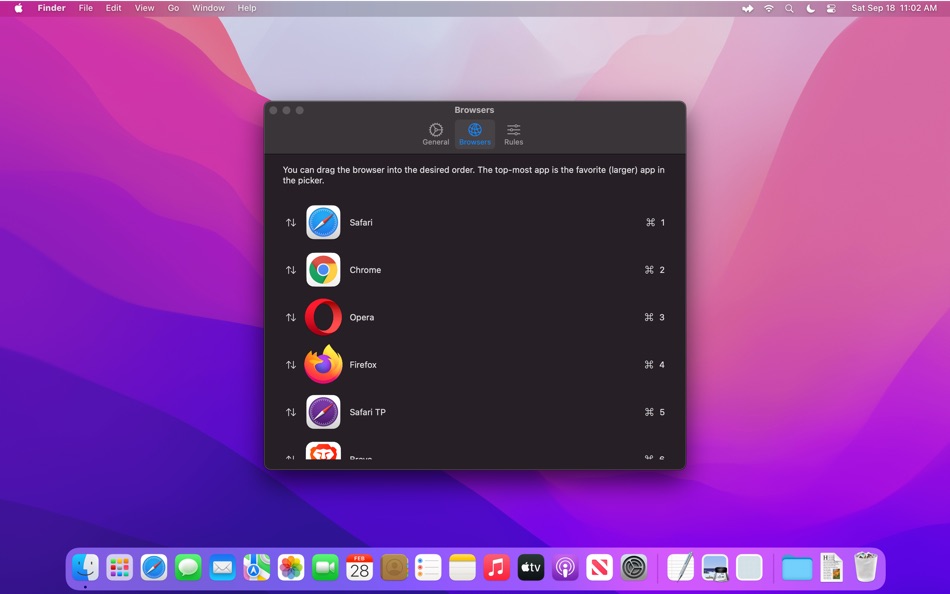The image size is (950, 594).
Task: Click the Safari TP icon in the list
Action: pos(323,412)
